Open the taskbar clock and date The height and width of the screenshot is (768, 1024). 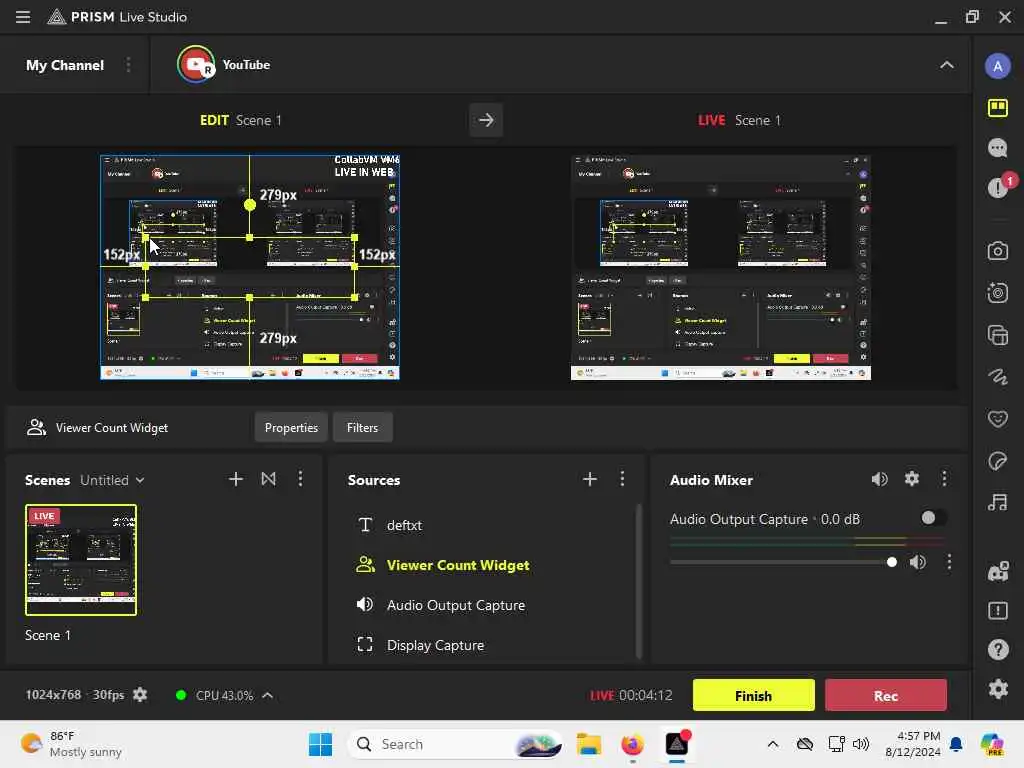coord(912,744)
